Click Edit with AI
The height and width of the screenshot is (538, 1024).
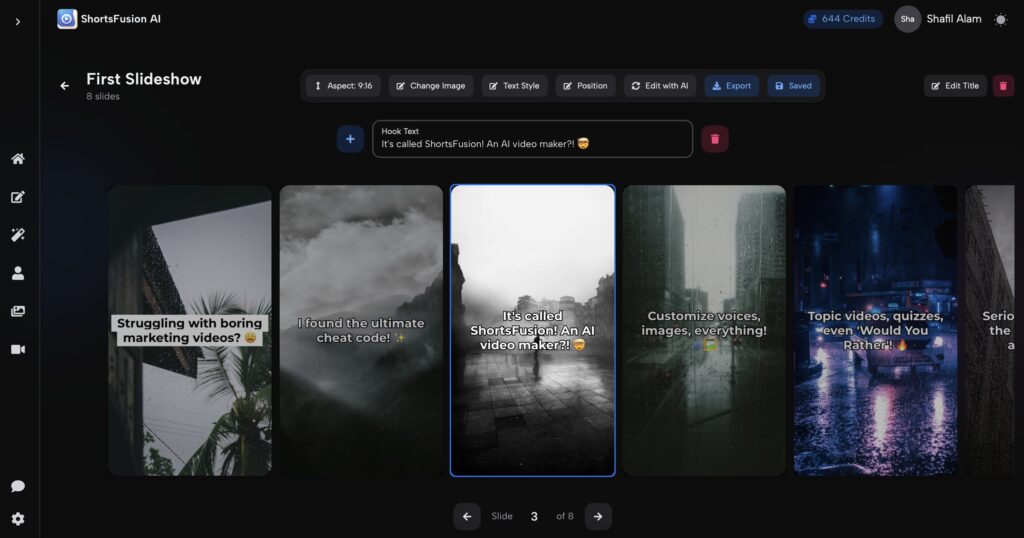[660, 86]
